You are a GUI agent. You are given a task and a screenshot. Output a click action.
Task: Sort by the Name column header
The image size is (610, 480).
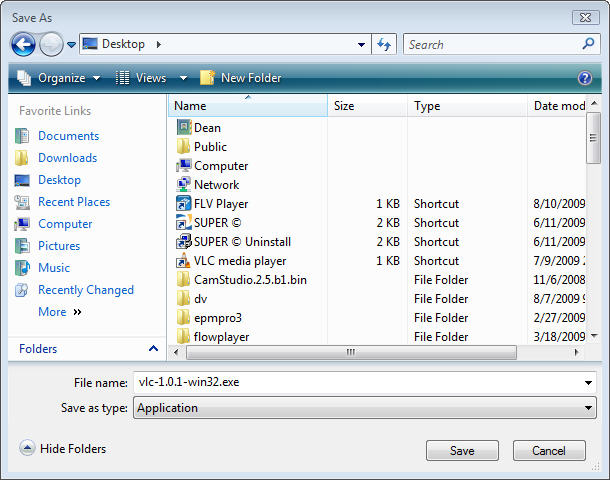248,106
